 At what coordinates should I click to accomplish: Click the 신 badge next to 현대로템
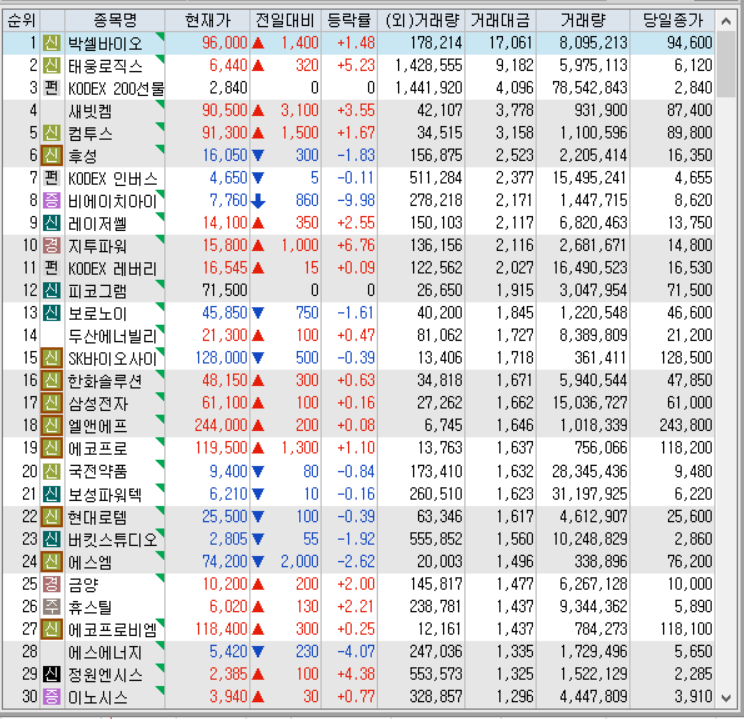pyautogui.click(x=52, y=516)
